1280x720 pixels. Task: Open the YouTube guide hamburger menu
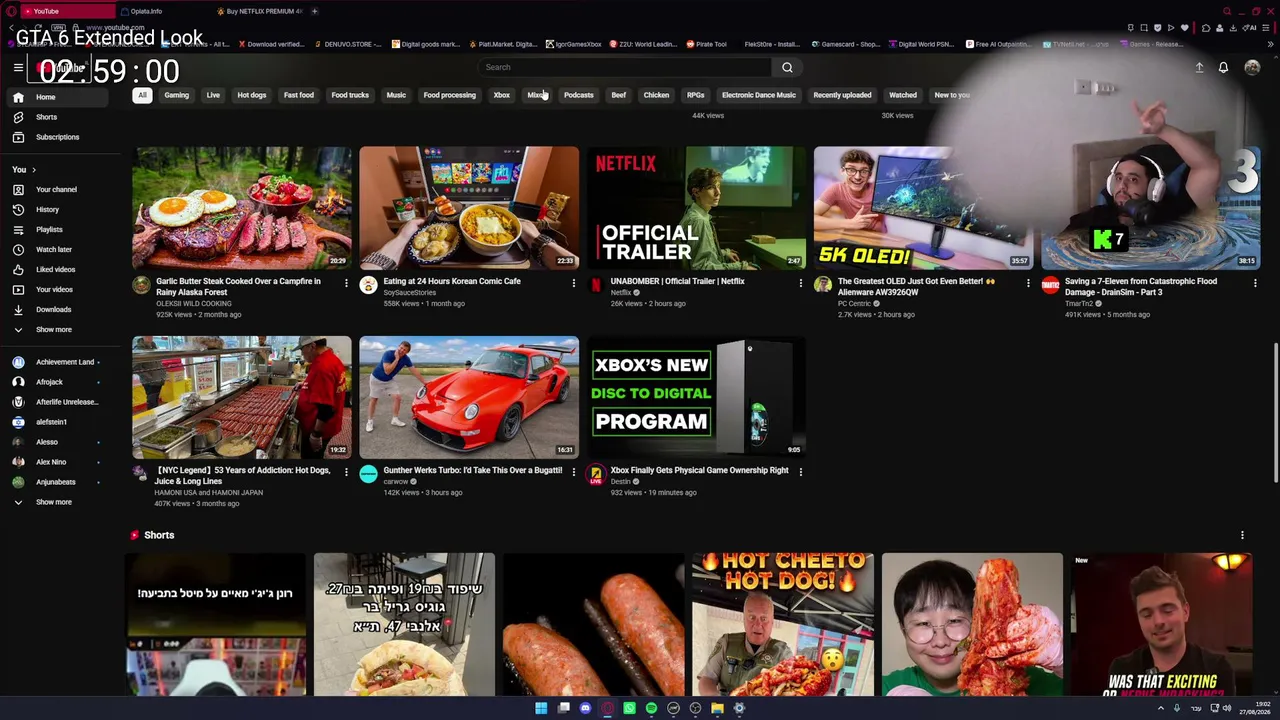(x=18, y=67)
